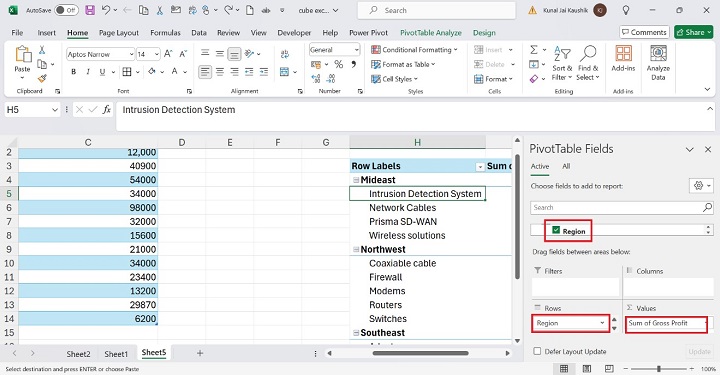720x375 pixels.
Task: Click the Fill Color paint bucket icon
Action: point(152,71)
